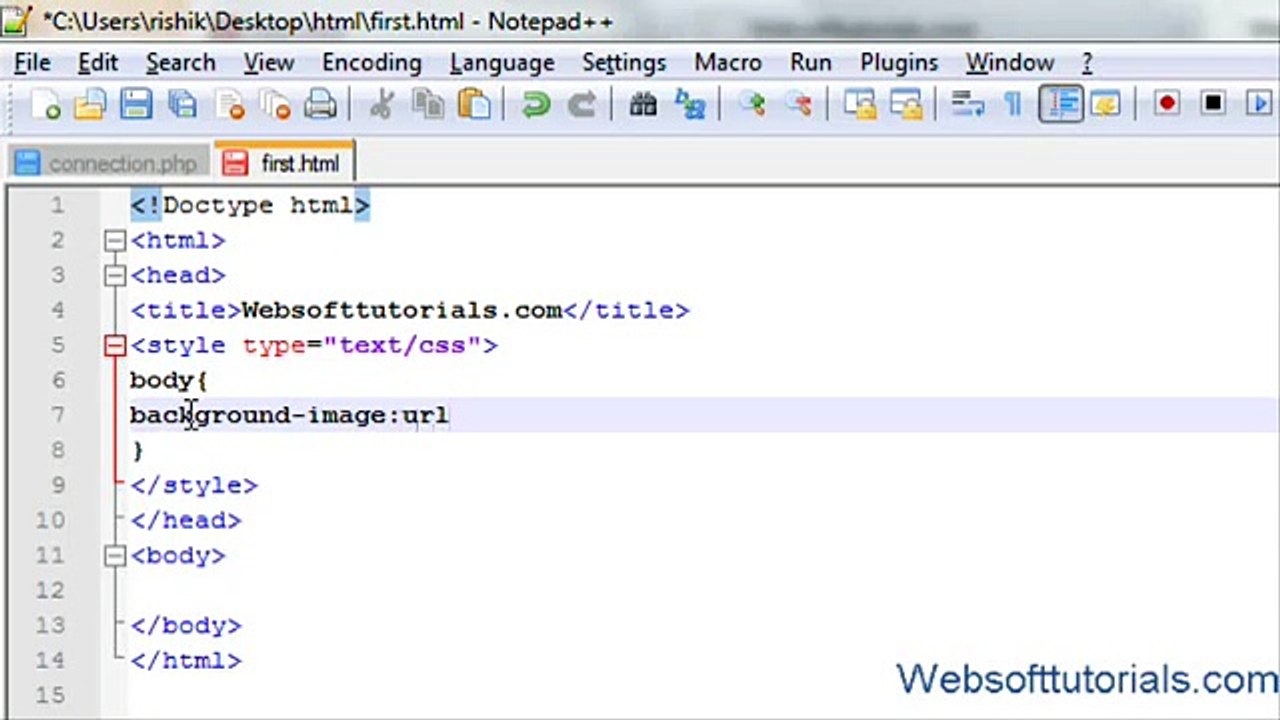Open the Macro menu
Viewport: 1280px width, 720px height.
click(728, 62)
